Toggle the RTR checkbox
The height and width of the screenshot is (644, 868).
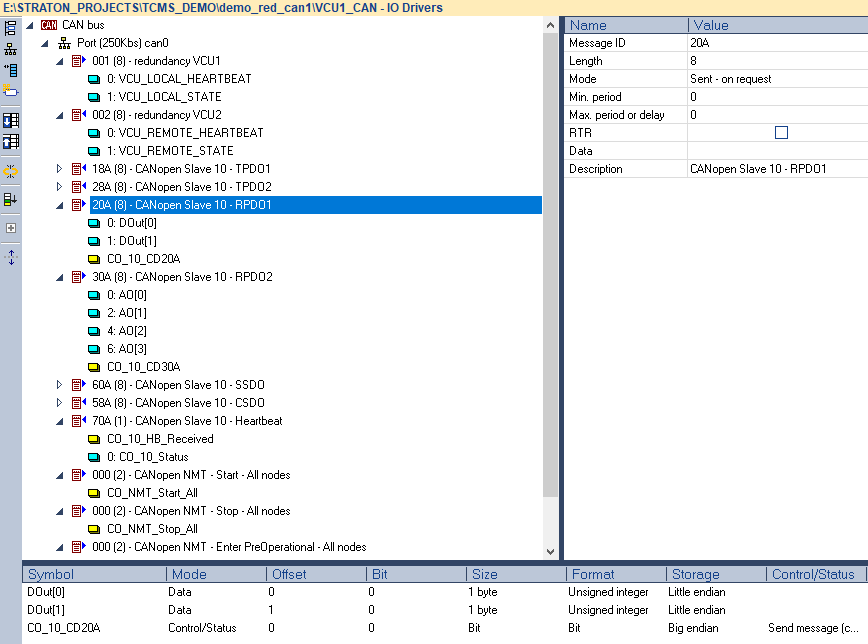pyautogui.click(x=781, y=133)
